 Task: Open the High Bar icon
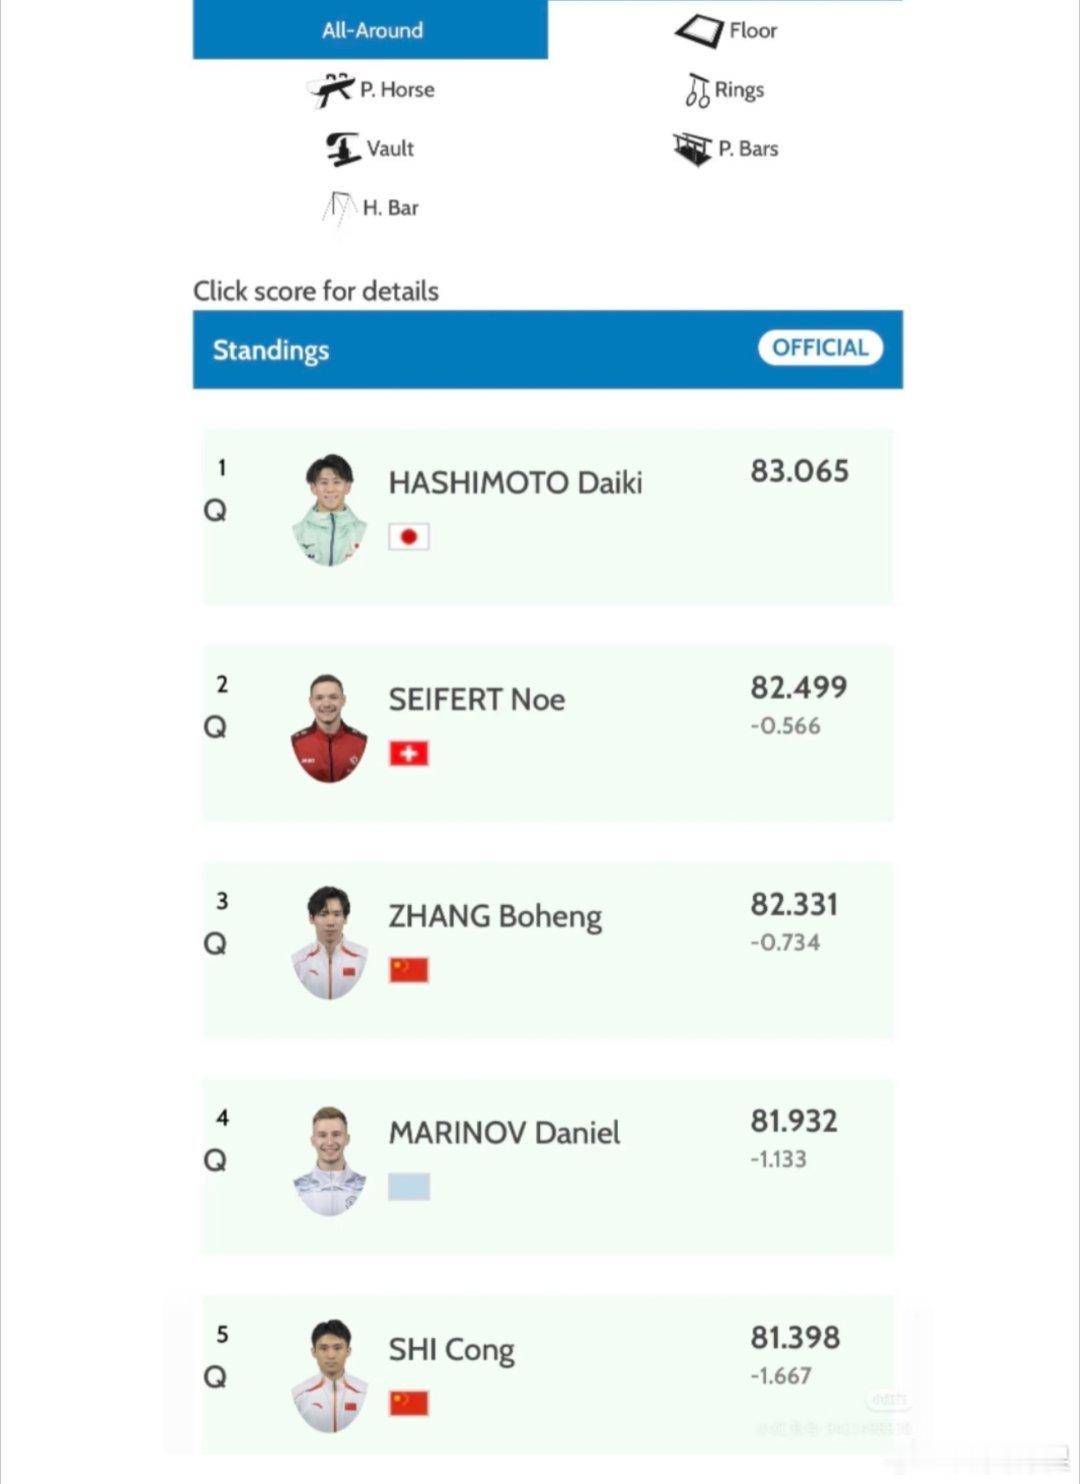(339, 208)
